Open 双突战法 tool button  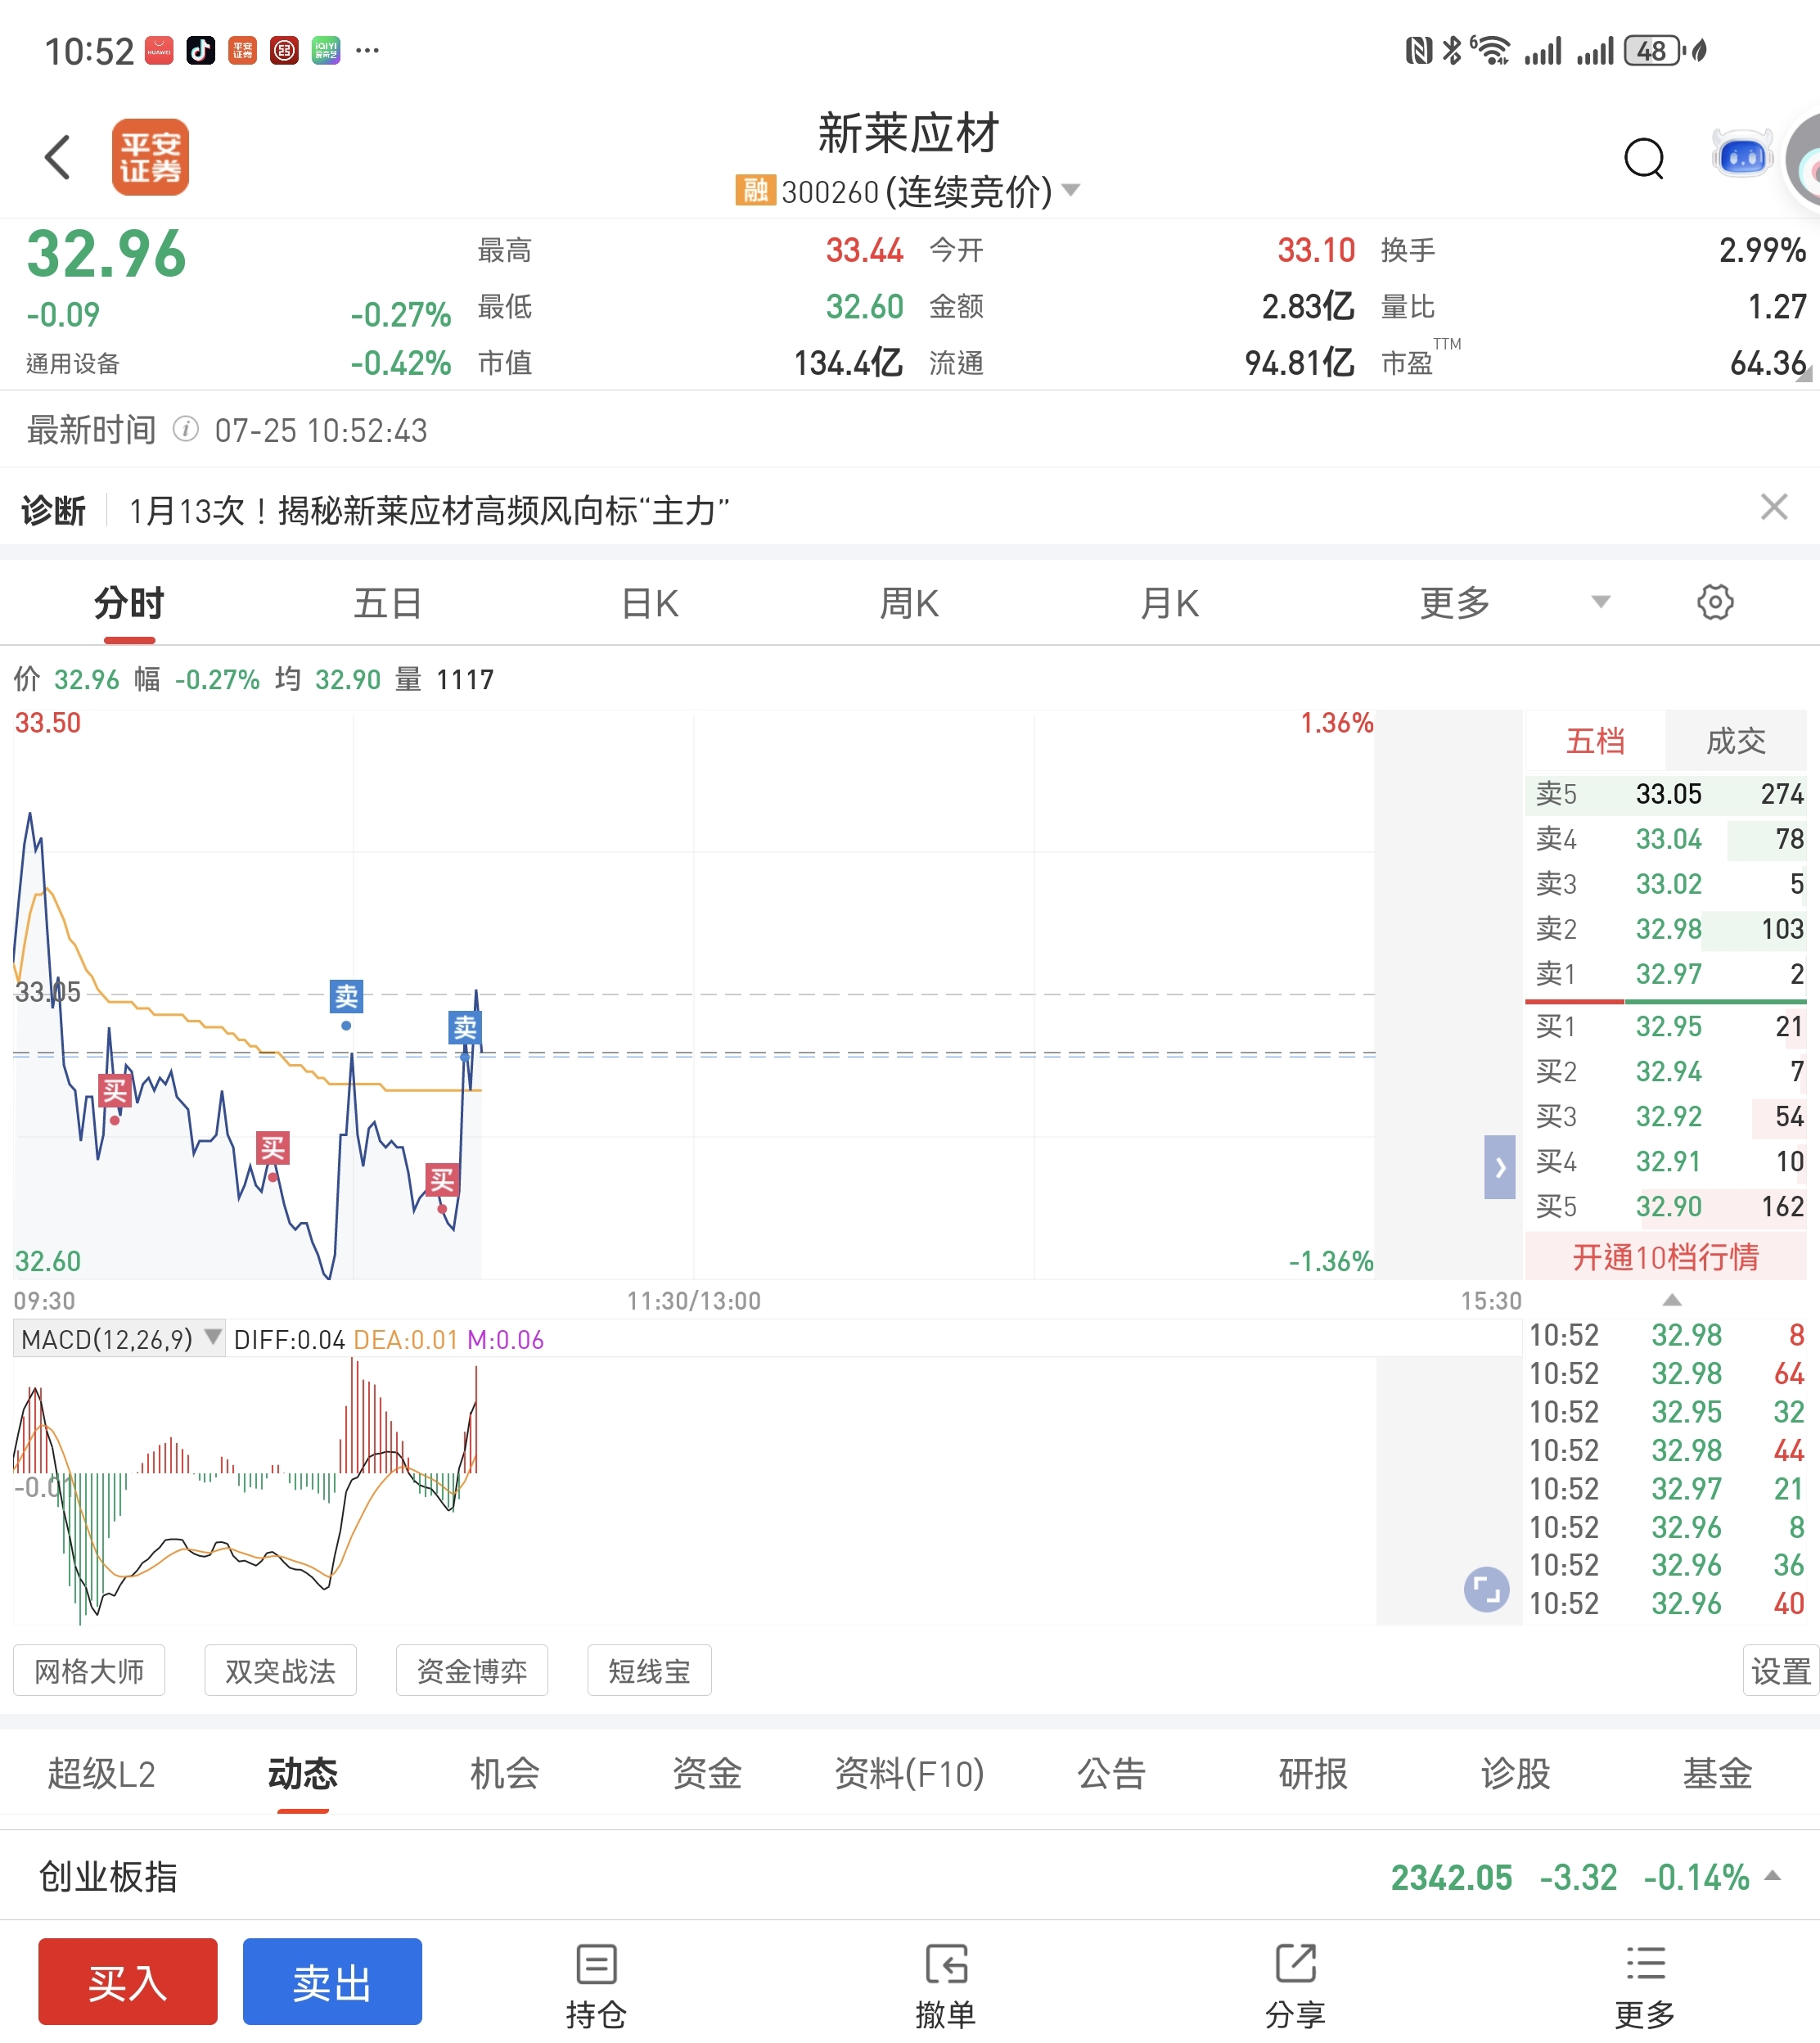(280, 1670)
